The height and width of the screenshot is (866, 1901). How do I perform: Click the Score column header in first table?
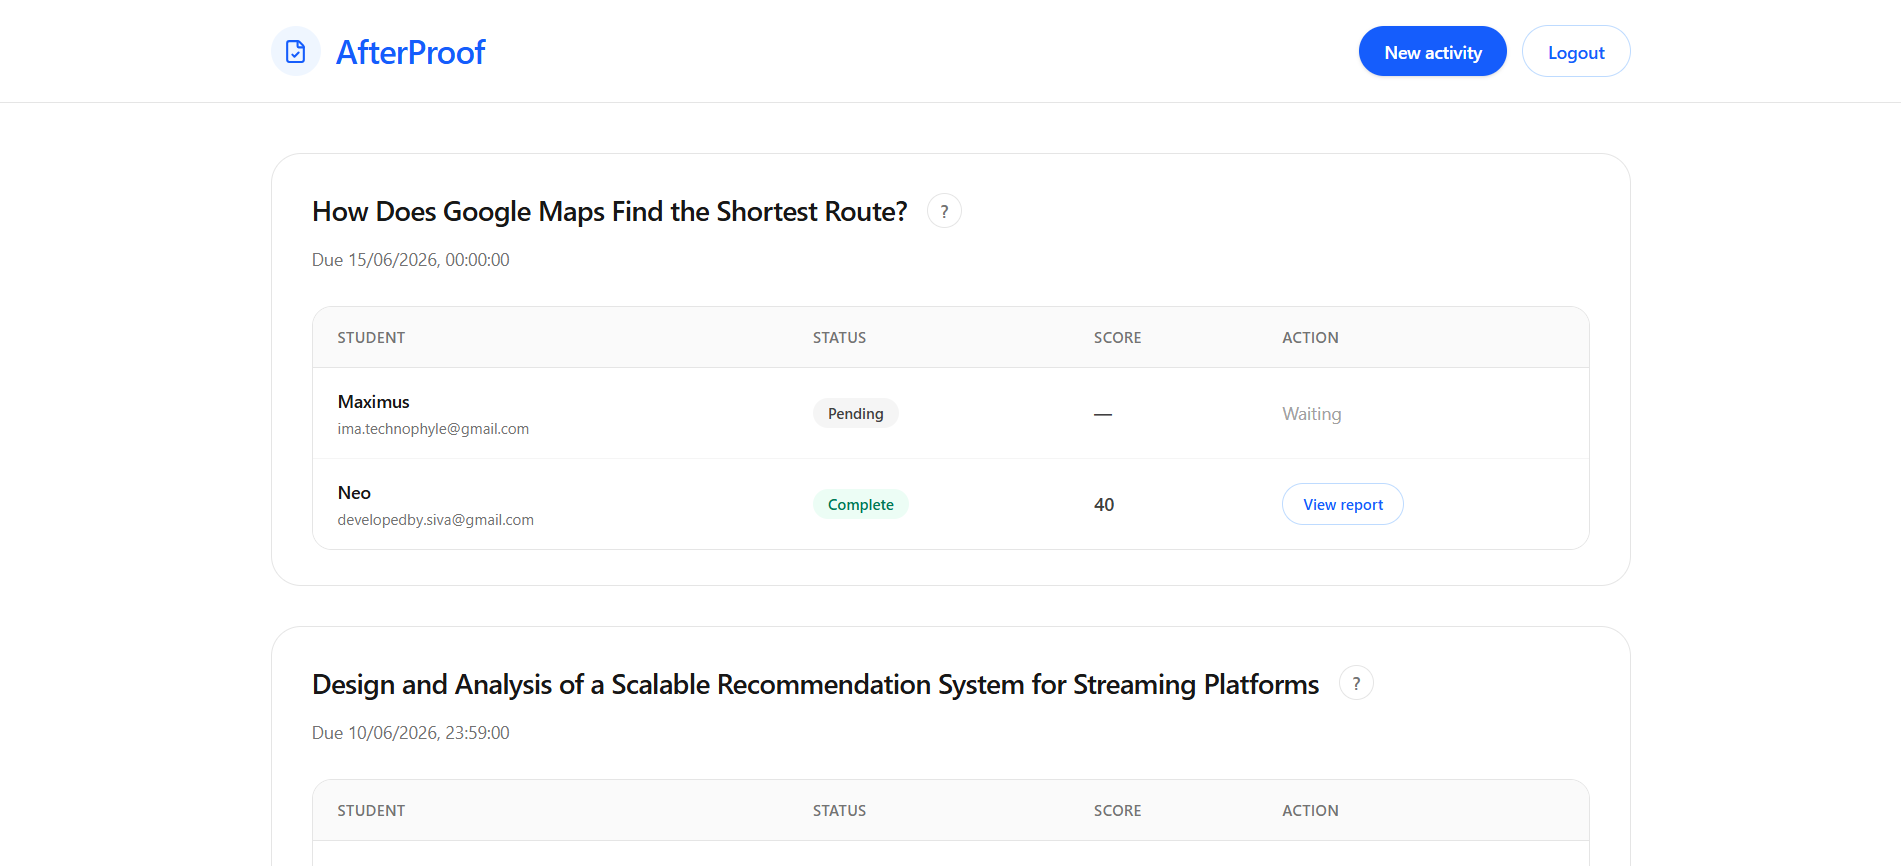[1117, 338]
